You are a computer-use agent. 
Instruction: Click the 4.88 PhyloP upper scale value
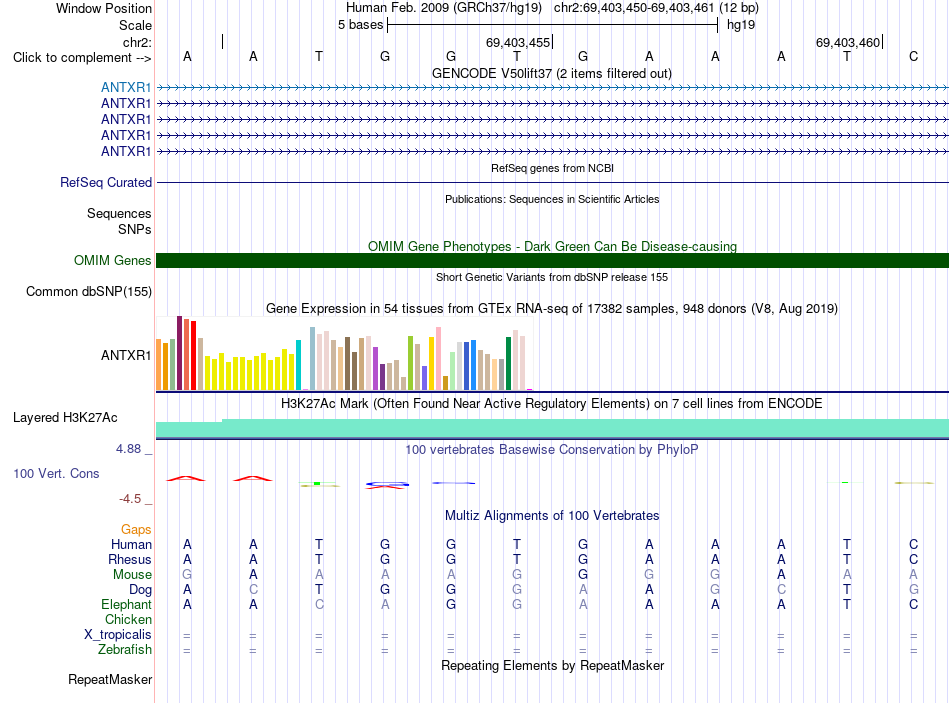tap(128, 449)
